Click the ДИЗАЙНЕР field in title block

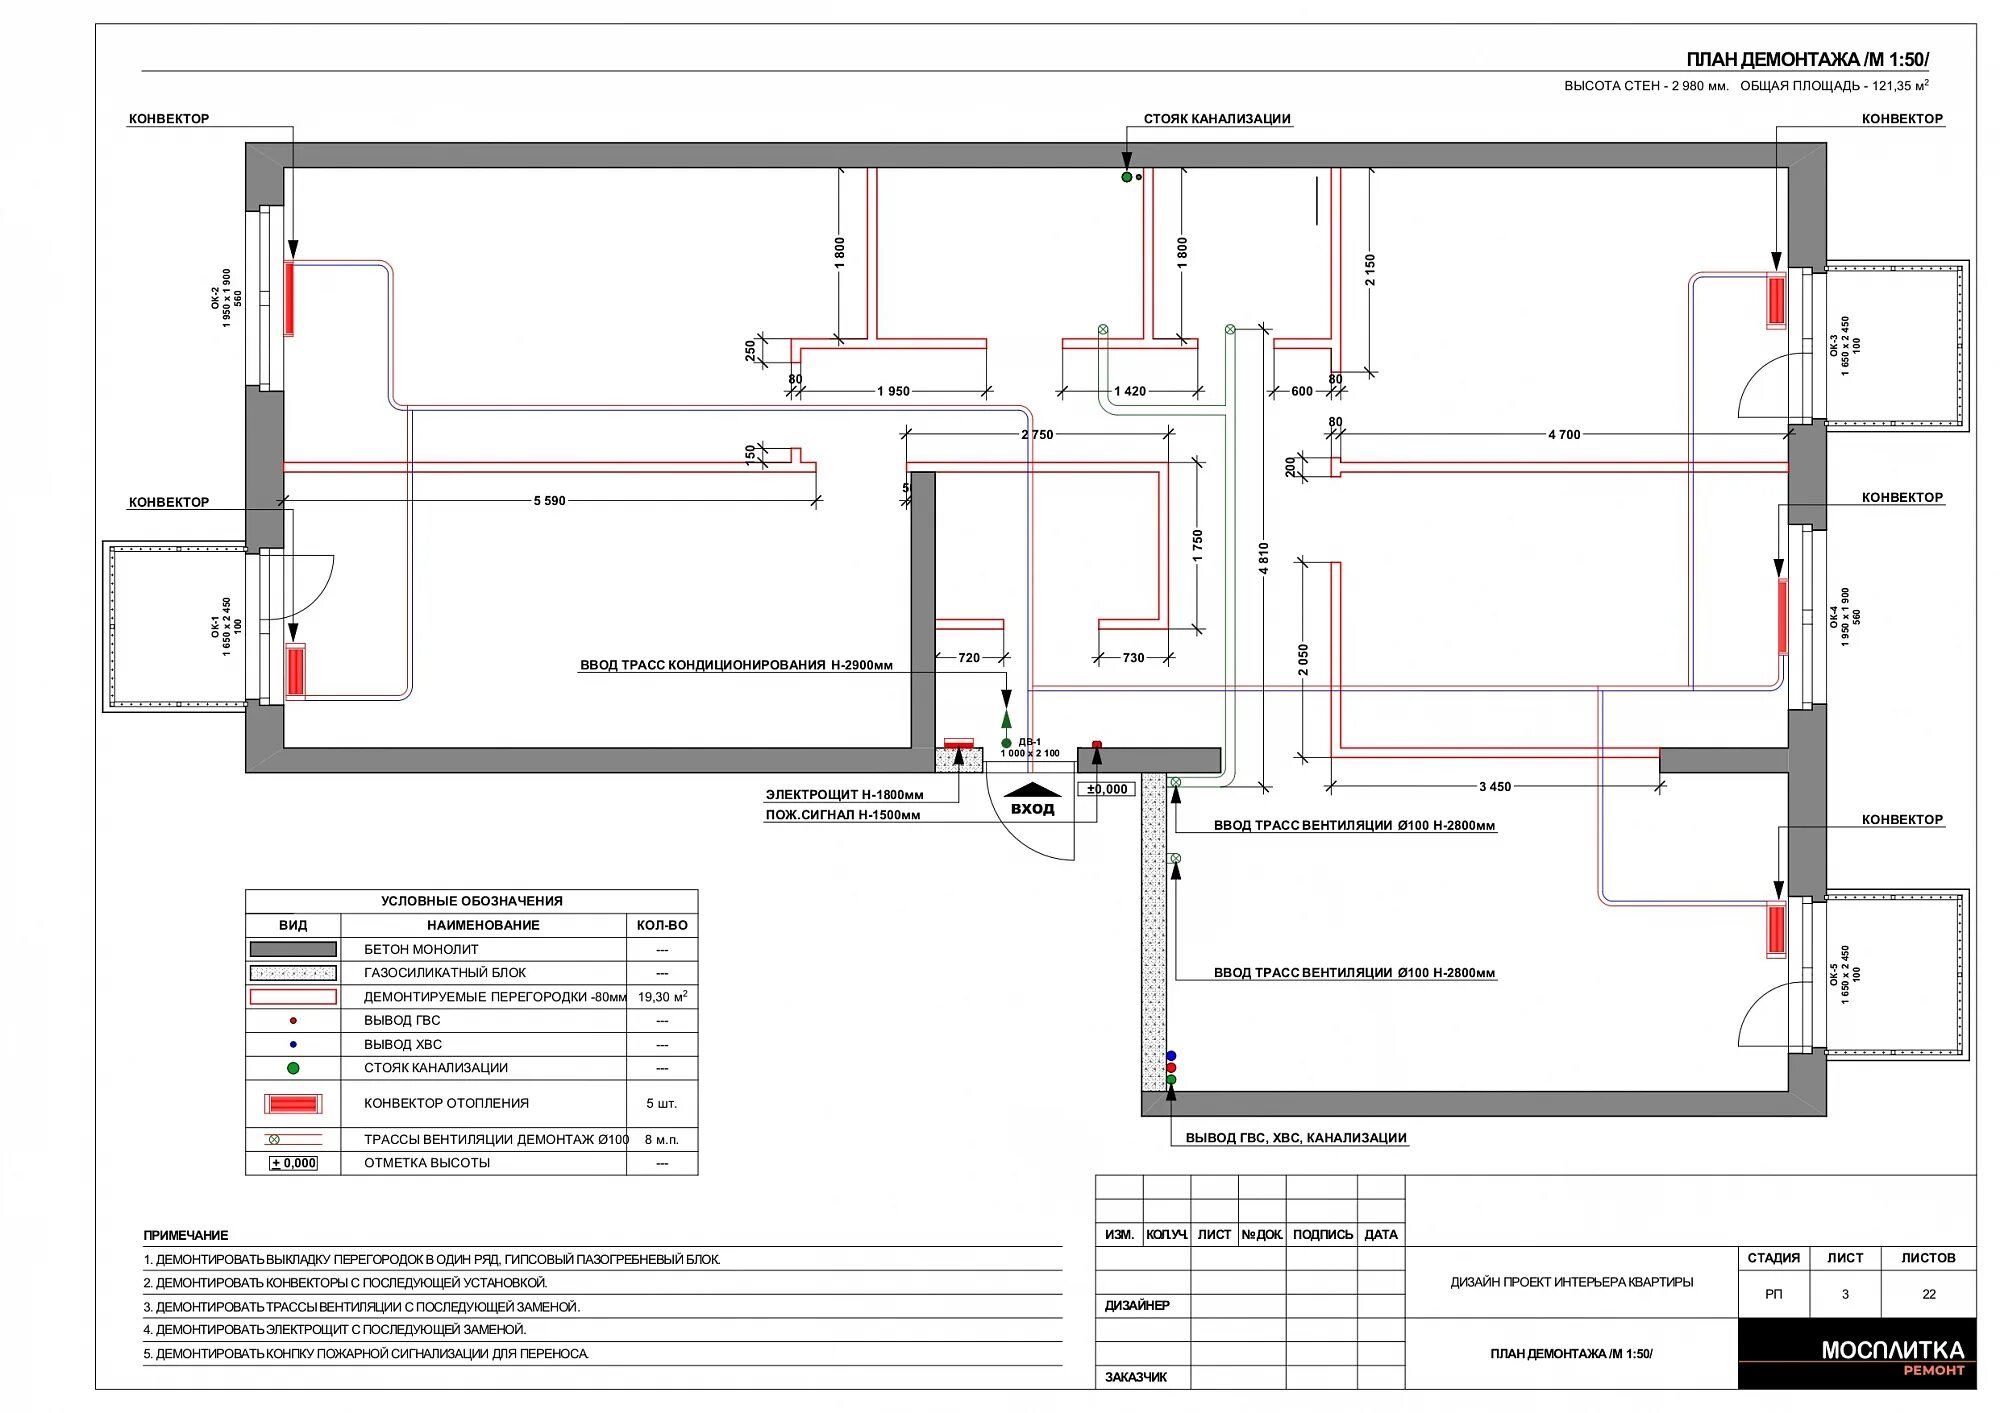[x=1137, y=1305]
